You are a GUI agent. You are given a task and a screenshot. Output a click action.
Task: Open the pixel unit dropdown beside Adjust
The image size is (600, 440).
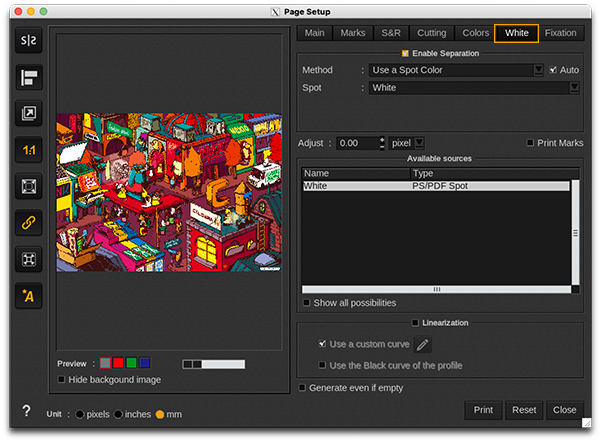point(407,143)
